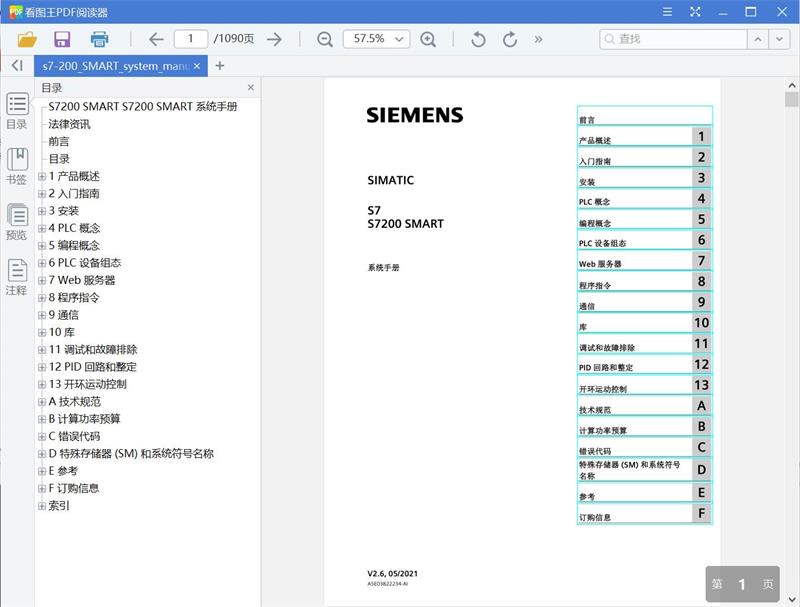The height and width of the screenshot is (607, 800).
Task: Select 12 PID 回路和整定 in the outline
Action: click(x=92, y=367)
